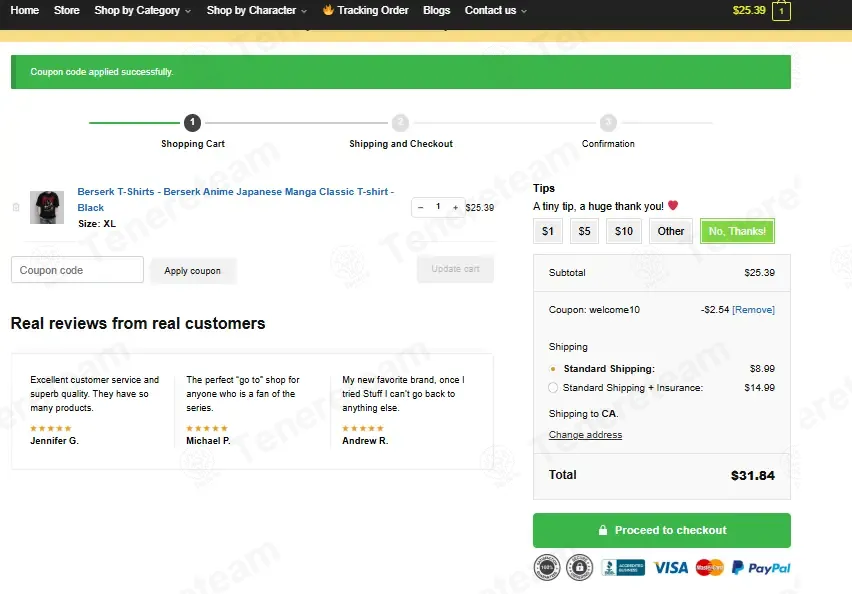Click the VISA card logo
This screenshot has width=852, height=594.
pyautogui.click(x=671, y=568)
